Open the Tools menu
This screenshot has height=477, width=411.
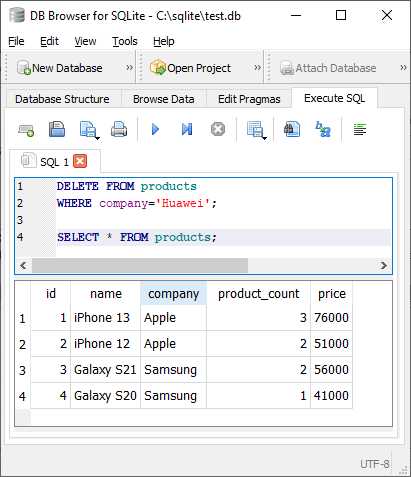125,41
